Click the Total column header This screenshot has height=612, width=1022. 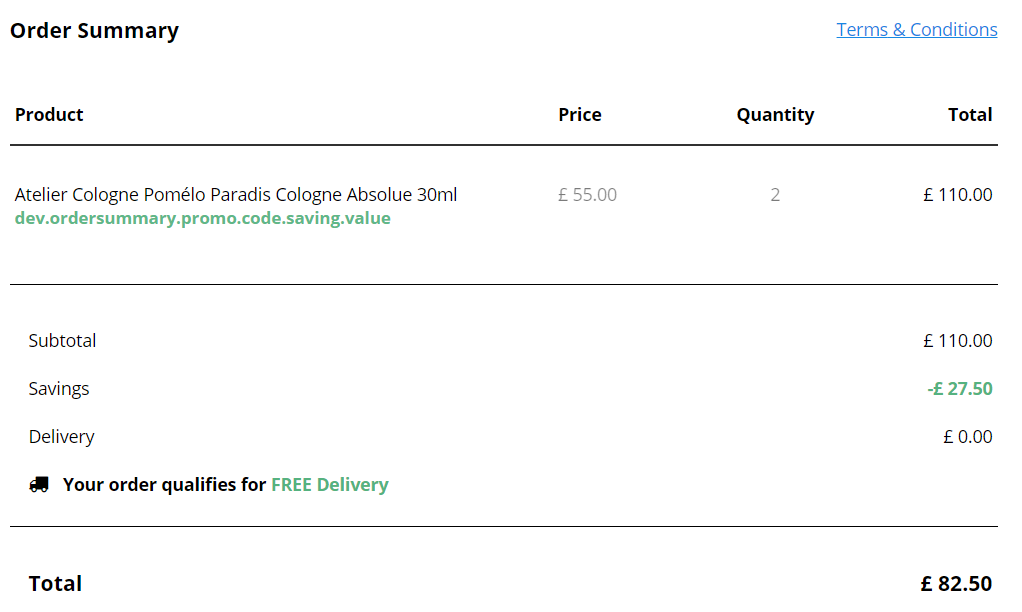[970, 115]
